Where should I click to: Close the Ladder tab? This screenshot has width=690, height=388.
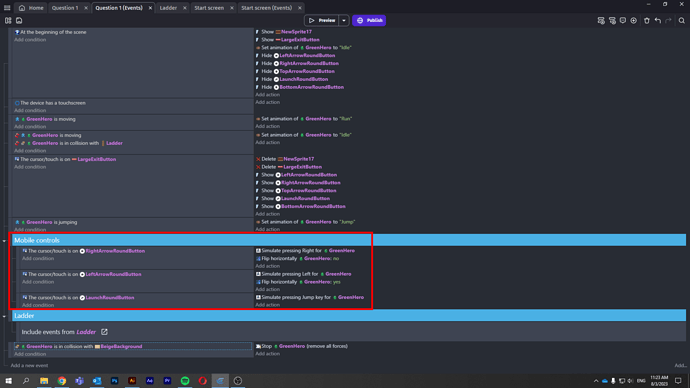185,8
